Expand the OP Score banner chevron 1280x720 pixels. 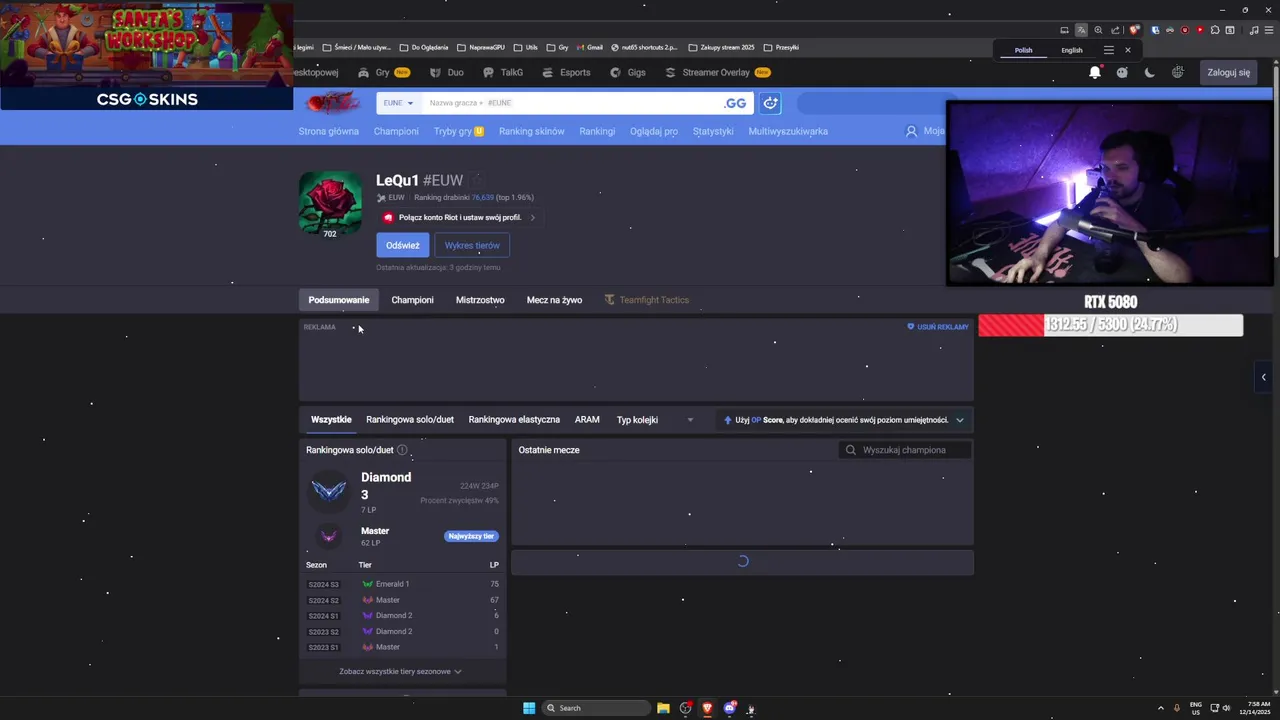point(960,420)
